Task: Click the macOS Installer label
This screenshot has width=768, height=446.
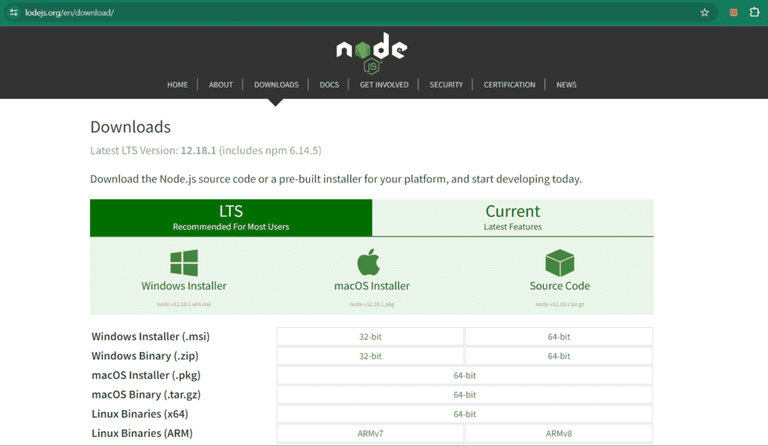Action: click(372, 286)
